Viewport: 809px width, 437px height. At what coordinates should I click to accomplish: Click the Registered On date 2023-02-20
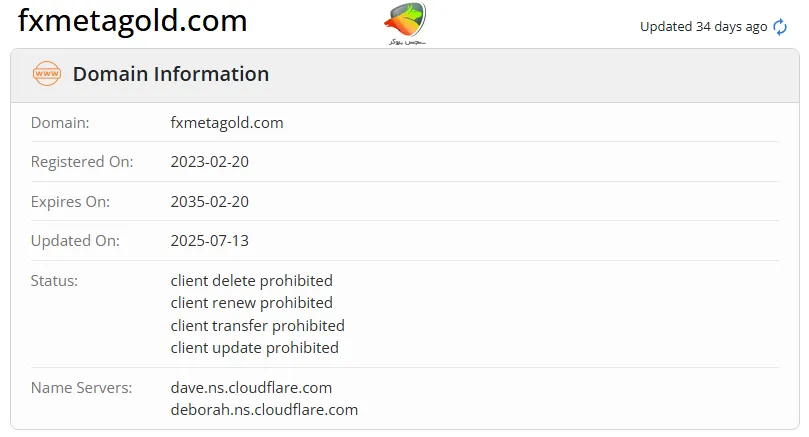(210, 162)
